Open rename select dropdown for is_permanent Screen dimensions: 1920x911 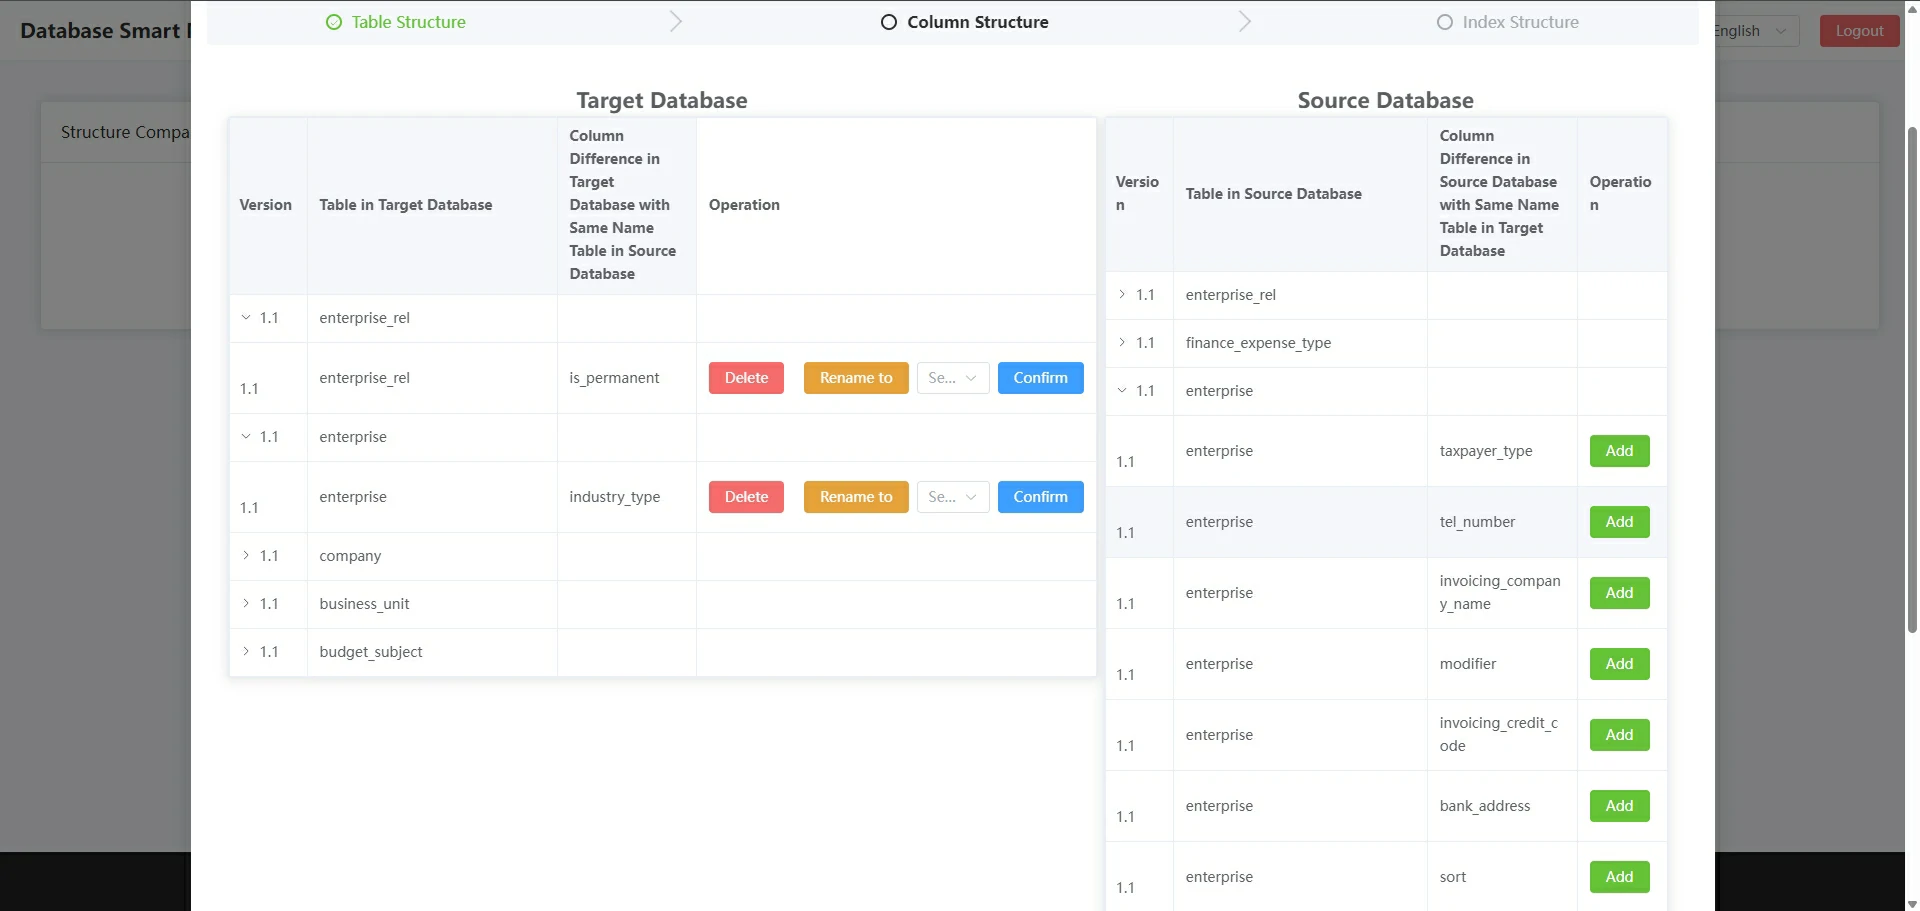tap(952, 378)
